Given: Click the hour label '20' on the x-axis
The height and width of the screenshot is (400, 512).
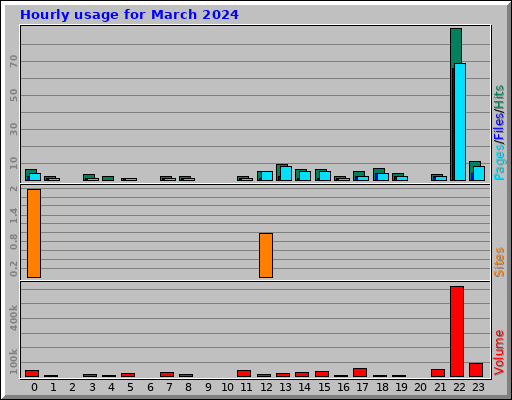Looking at the screenshot, I should click(x=420, y=387).
